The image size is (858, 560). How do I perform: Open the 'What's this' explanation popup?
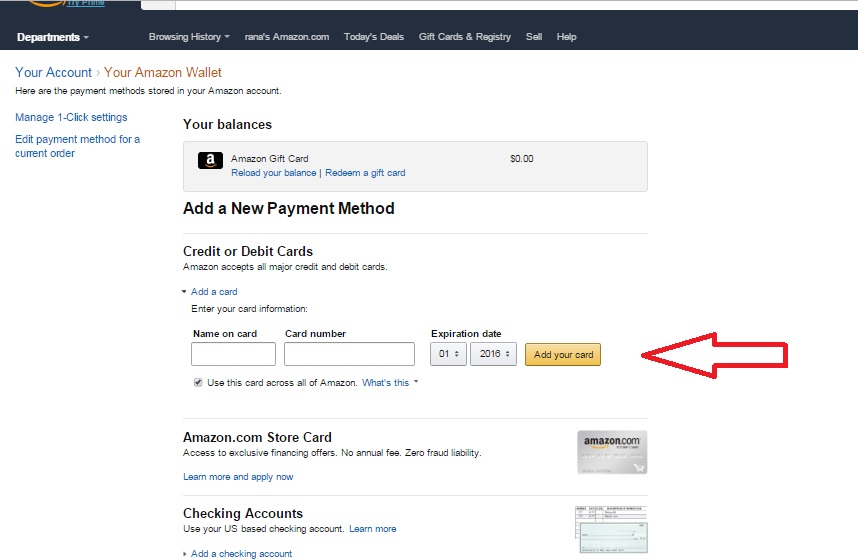(390, 383)
